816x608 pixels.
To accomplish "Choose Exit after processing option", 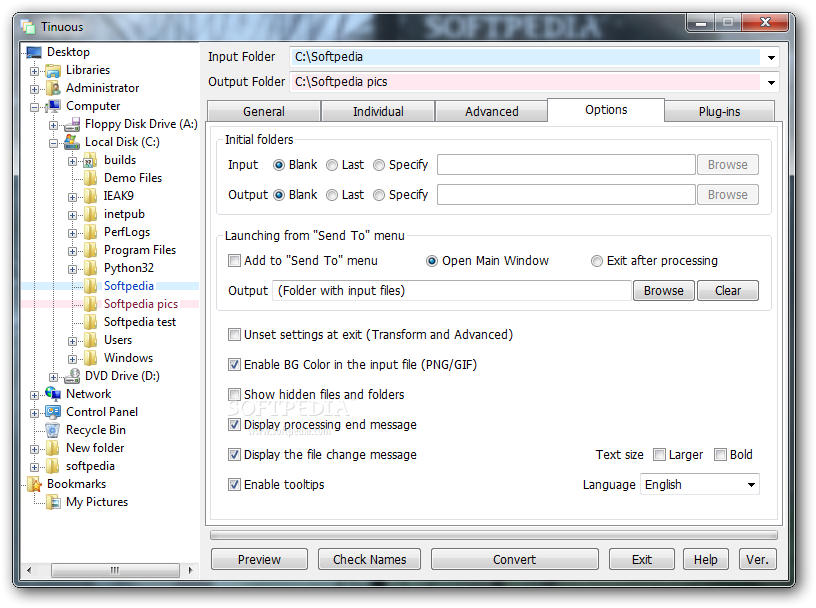I will click(x=597, y=261).
